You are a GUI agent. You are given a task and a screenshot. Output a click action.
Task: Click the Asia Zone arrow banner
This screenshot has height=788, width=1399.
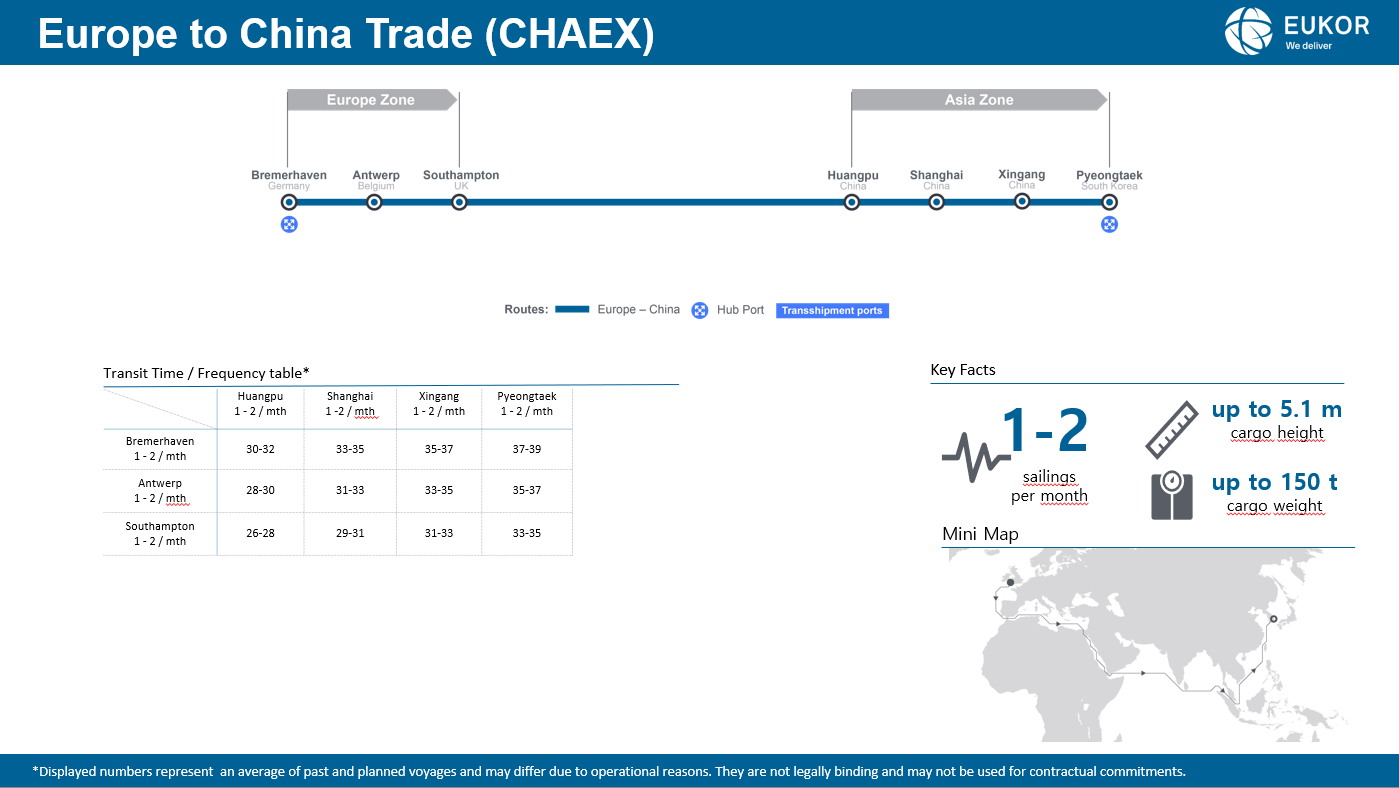(x=979, y=100)
